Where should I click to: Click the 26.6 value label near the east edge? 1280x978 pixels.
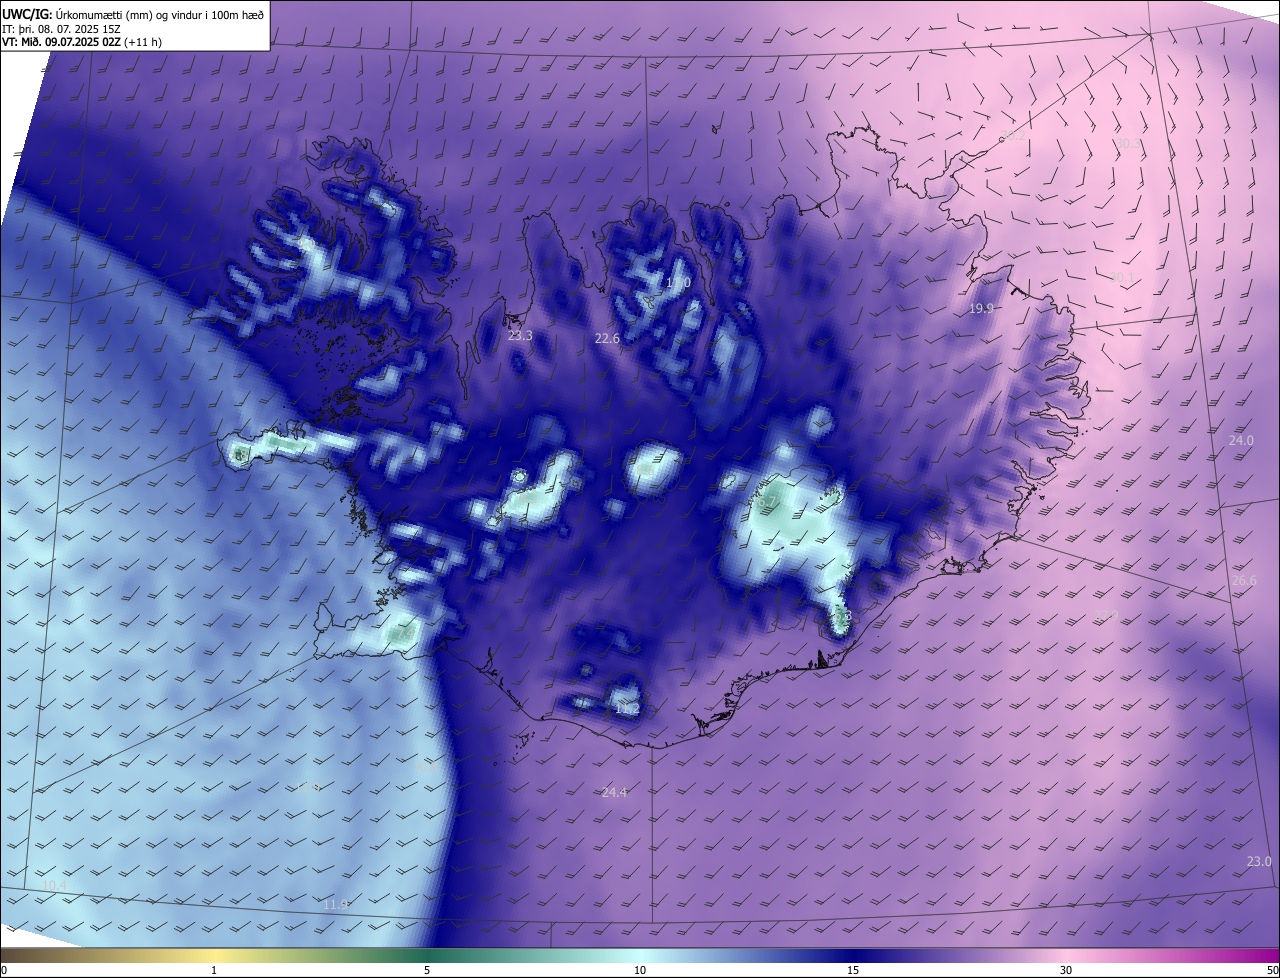pyautogui.click(x=1244, y=581)
